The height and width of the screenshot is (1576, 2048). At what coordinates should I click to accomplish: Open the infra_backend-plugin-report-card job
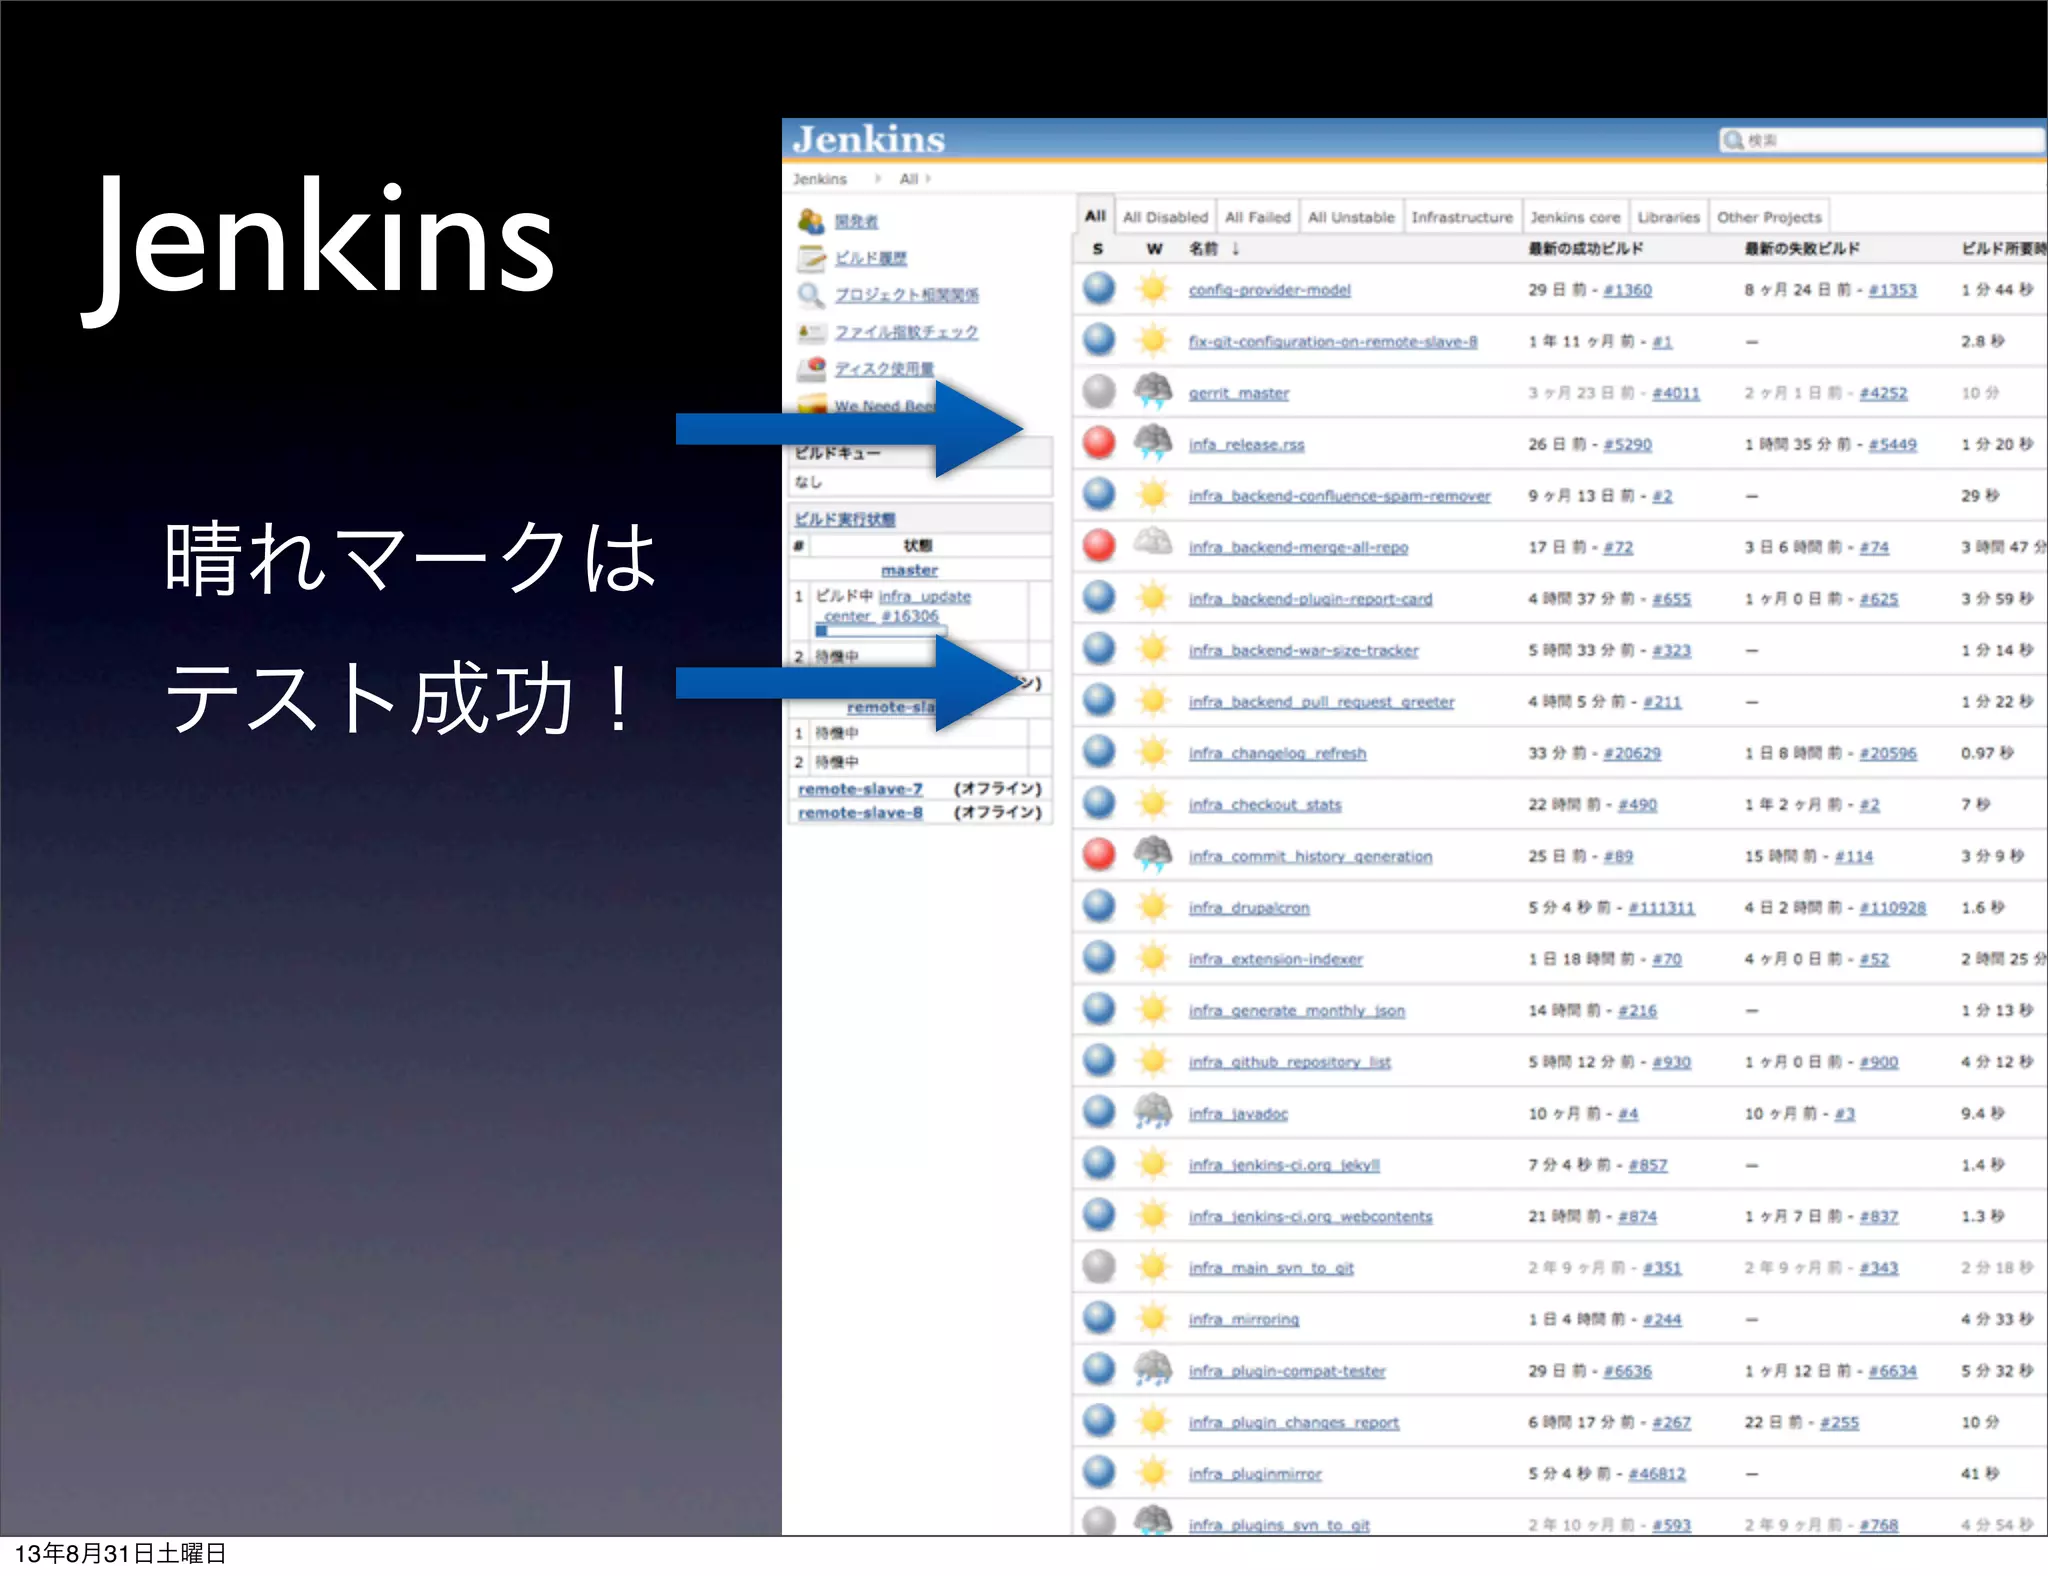pyautogui.click(x=1310, y=599)
